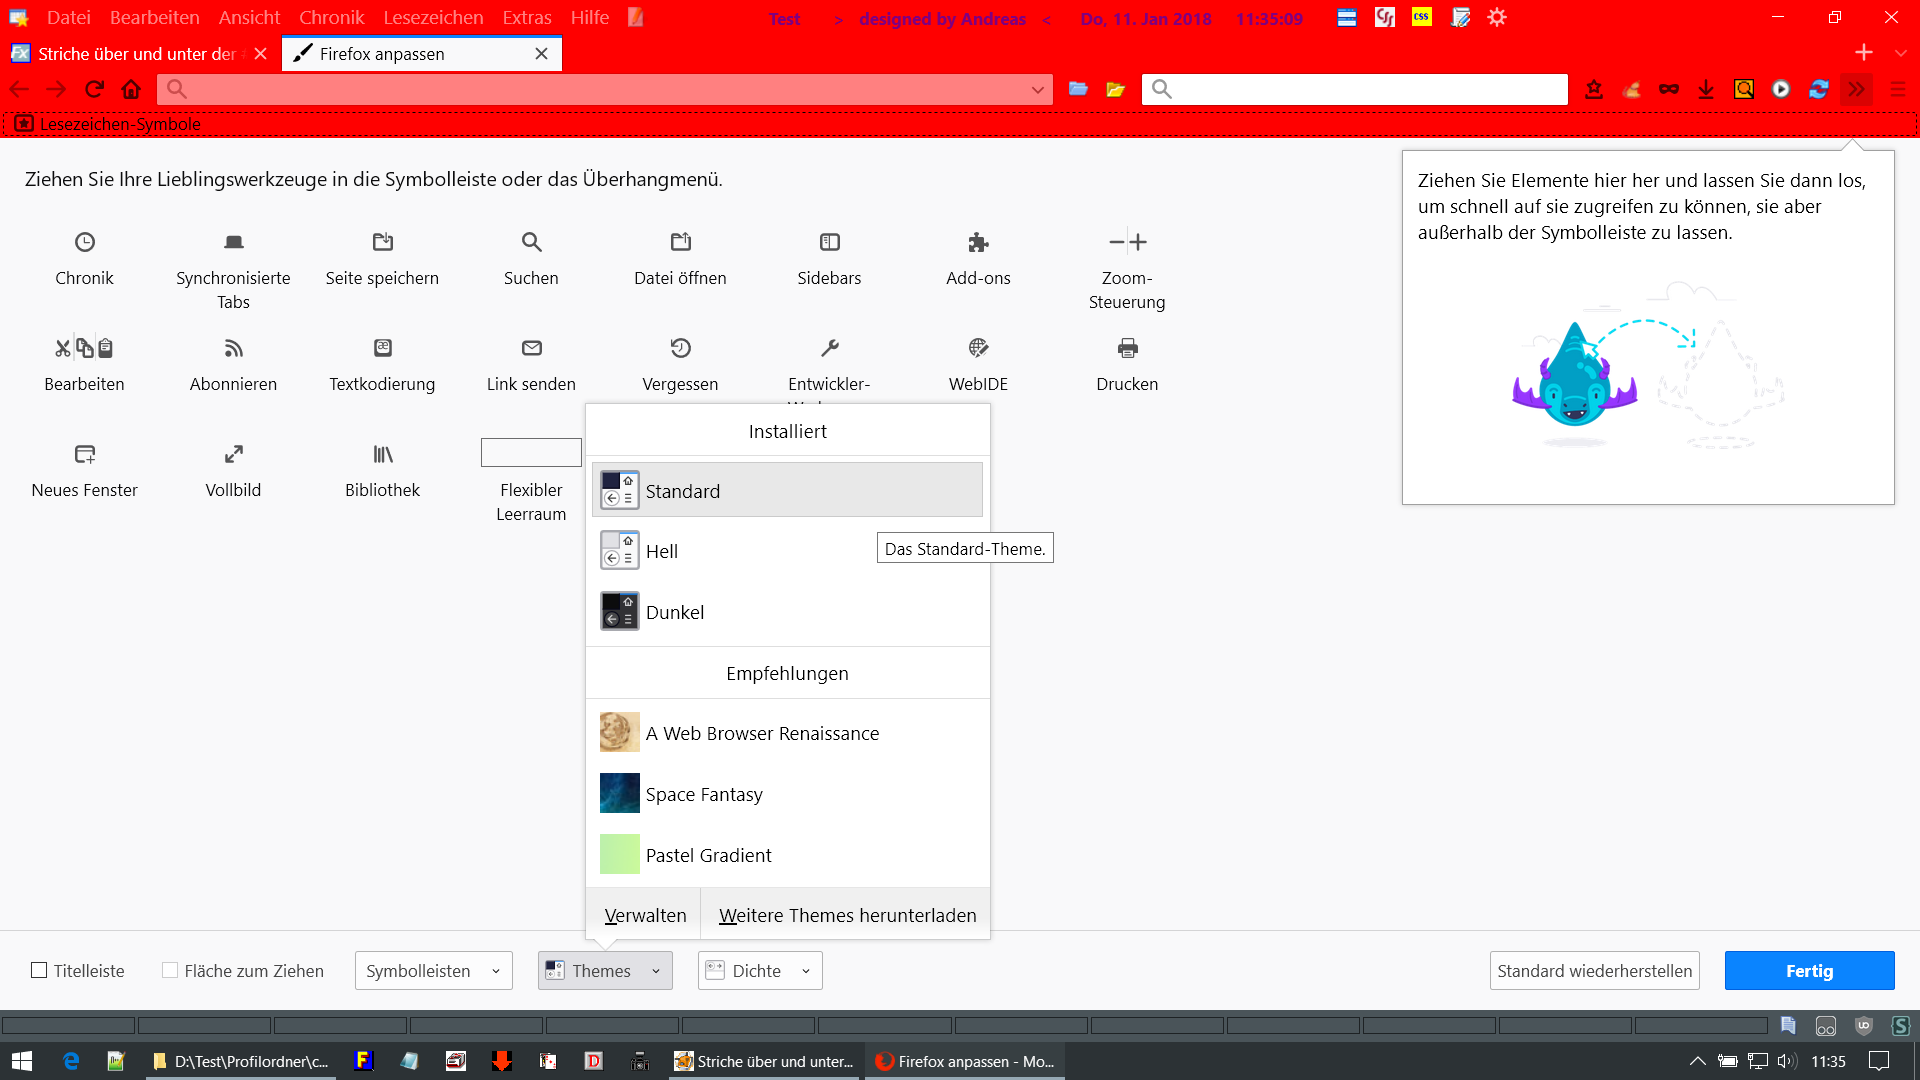Select the Synchronisierte Tabs icon
The image size is (1920, 1080).
(233, 242)
